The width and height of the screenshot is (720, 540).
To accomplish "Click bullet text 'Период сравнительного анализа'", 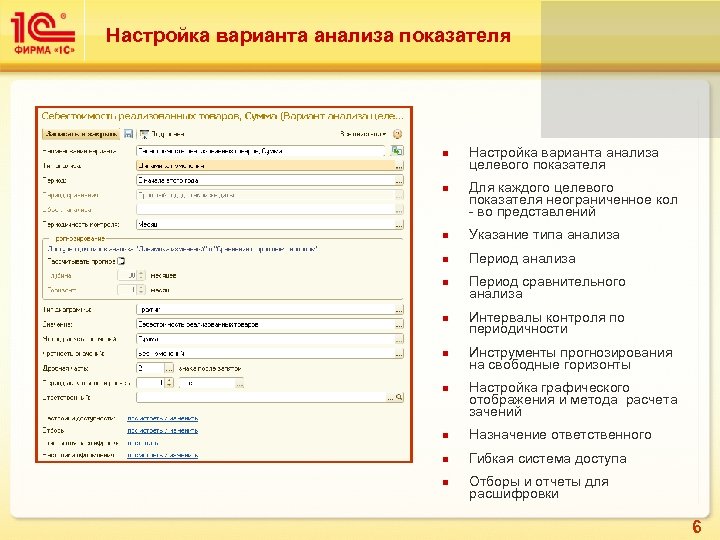I will click(x=547, y=287).
